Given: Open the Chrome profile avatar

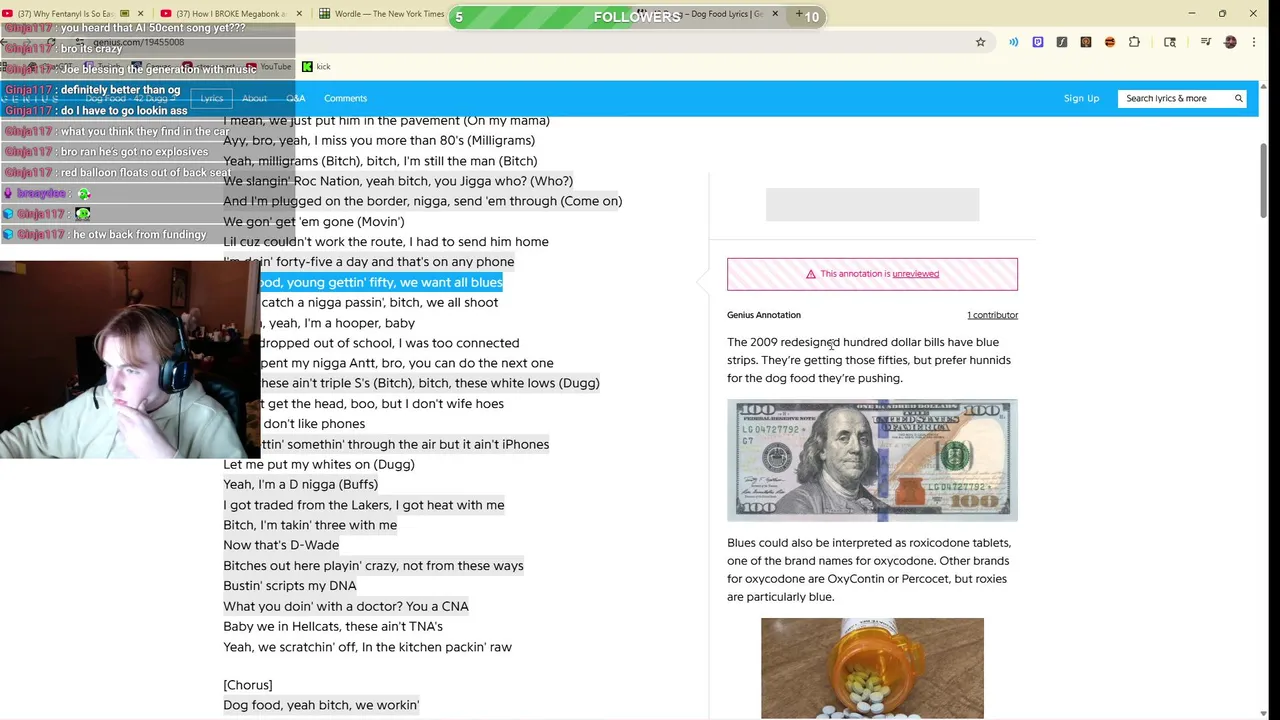Looking at the screenshot, I should (x=1230, y=42).
